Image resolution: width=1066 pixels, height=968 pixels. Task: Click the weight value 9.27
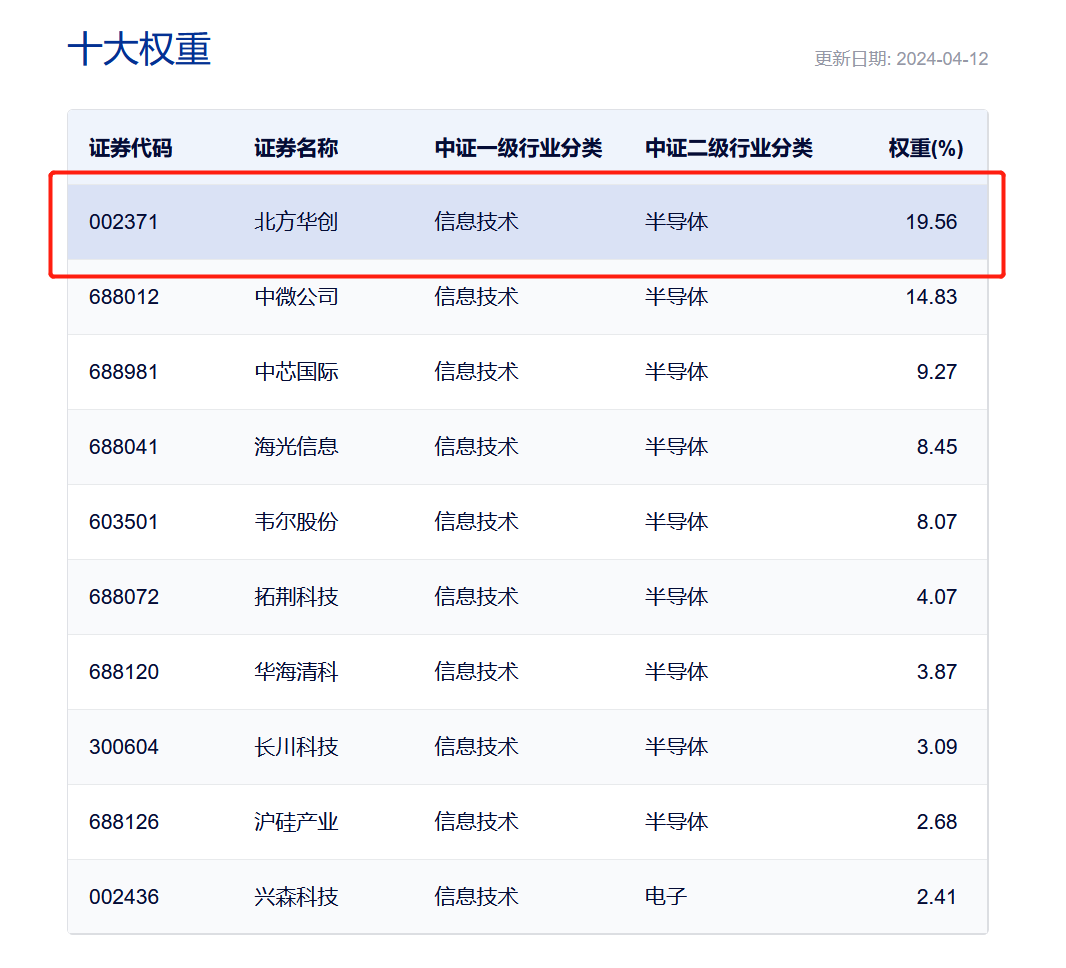point(937,373)
